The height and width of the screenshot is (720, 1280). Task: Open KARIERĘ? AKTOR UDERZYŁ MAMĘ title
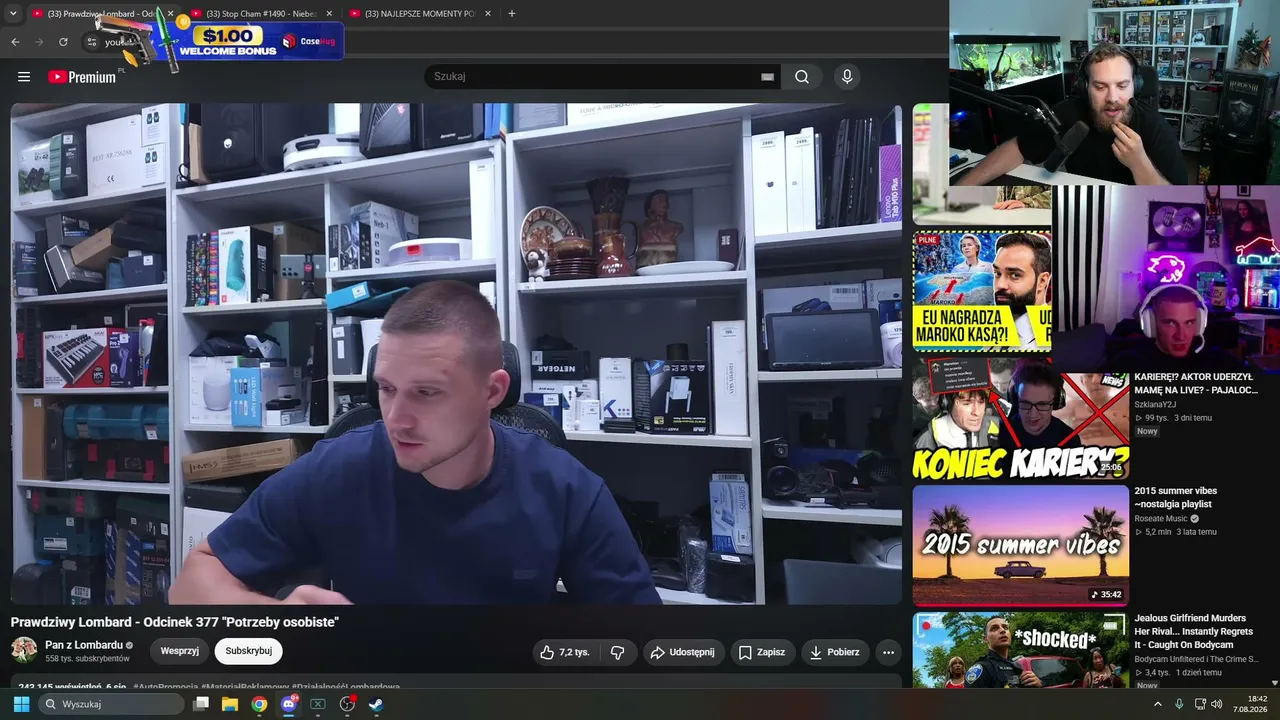click(1196, 384)
